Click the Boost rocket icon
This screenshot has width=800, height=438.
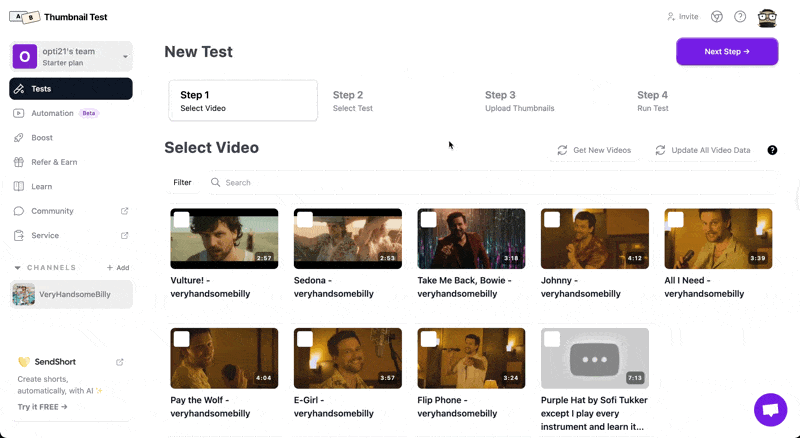click(19, 138)
